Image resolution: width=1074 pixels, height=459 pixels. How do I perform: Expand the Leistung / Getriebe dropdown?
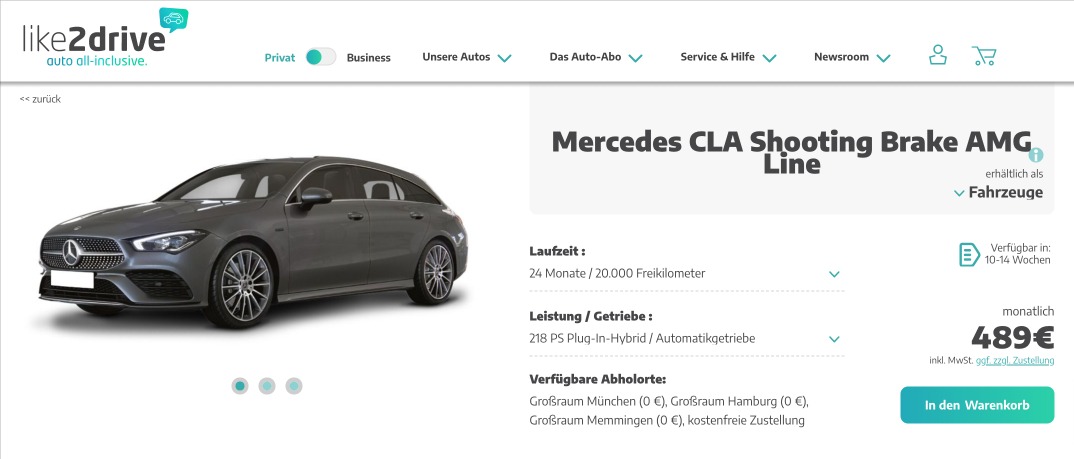point(686,338)
